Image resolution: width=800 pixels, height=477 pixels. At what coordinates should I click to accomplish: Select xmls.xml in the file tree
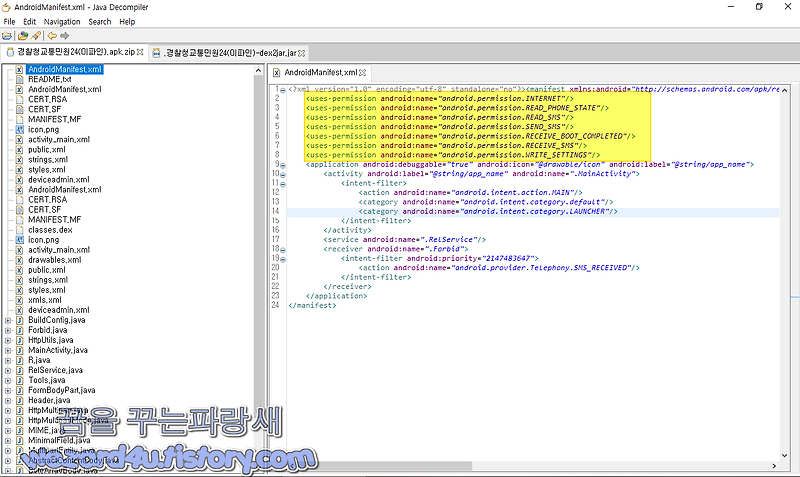[45, 300]
